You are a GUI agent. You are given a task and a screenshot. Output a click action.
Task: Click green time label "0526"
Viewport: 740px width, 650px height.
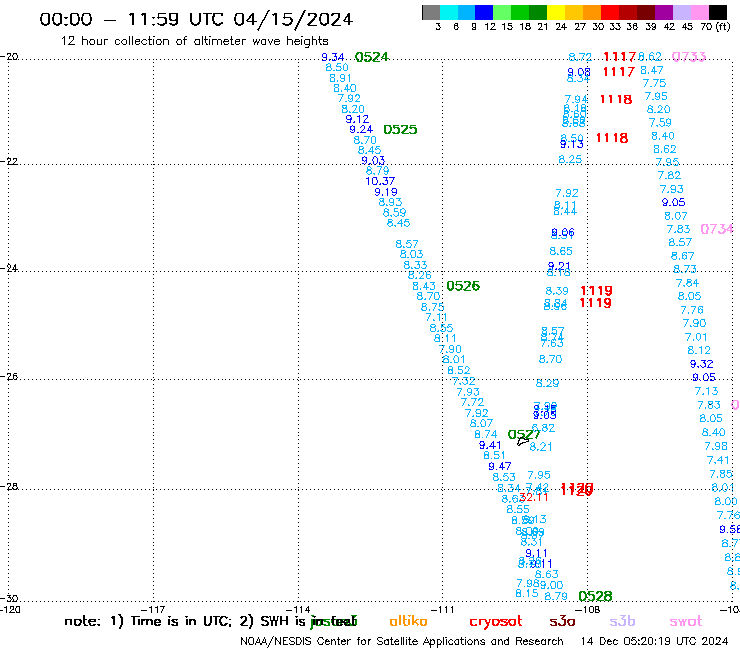pyautogui.click(x=463, y=286)
